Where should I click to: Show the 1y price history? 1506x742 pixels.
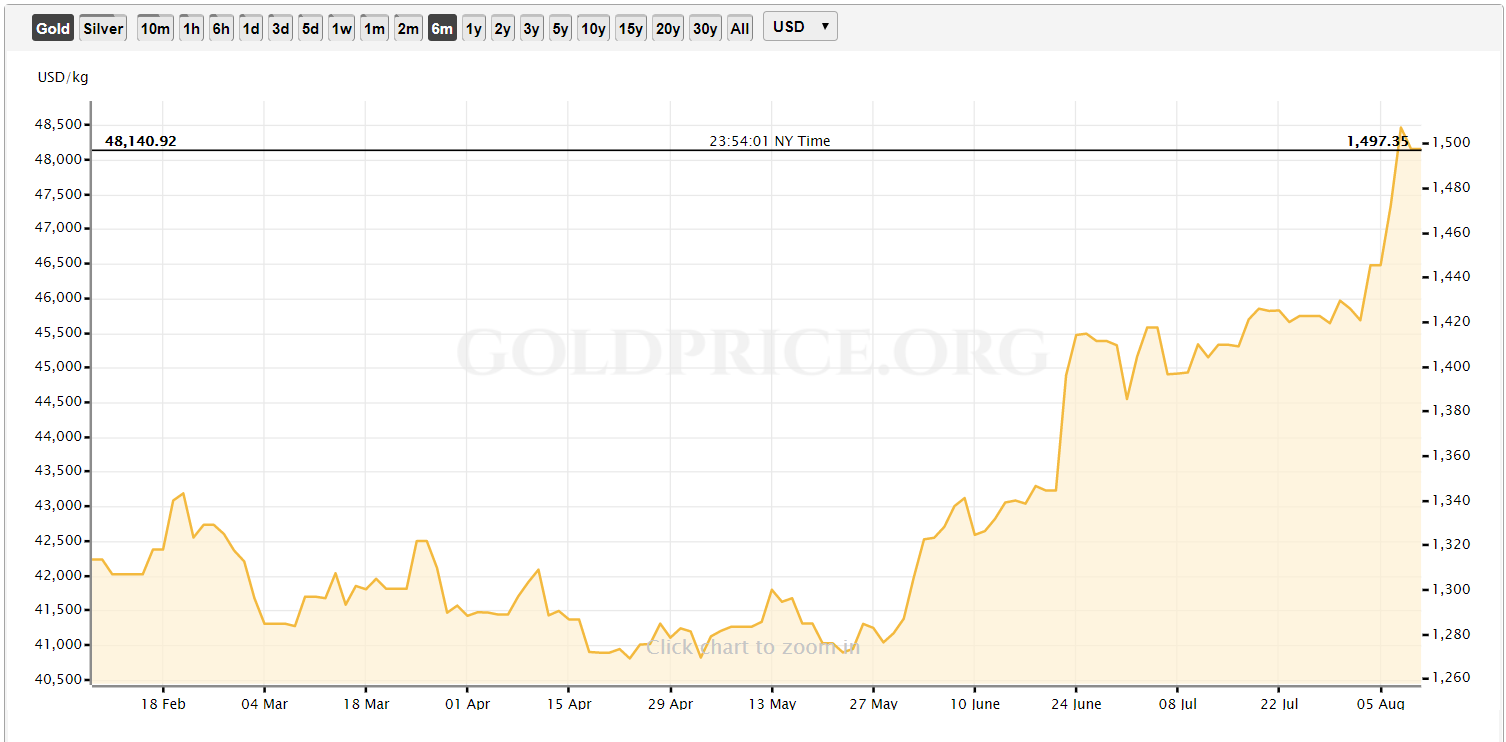pyautogui.click(x=474, y=28)
